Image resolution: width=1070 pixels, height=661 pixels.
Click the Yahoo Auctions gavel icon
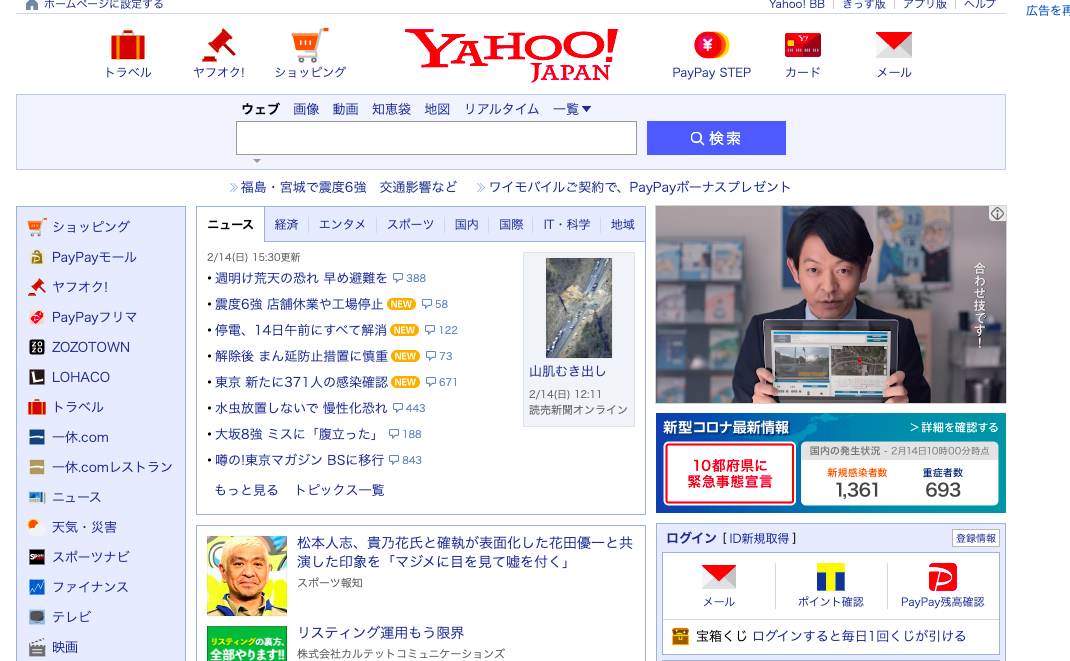click(x=218, y=45)
